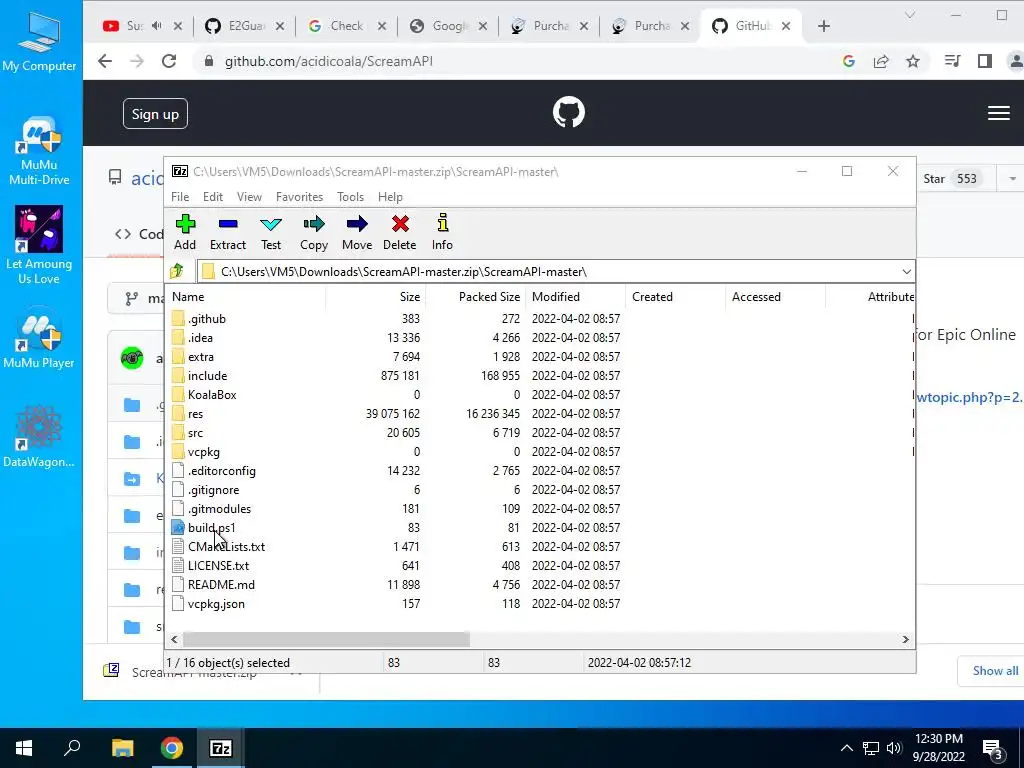Open File Explorer from the taskbar
The height and width of the screenshot is (768, 1024).
coord(122,748)
